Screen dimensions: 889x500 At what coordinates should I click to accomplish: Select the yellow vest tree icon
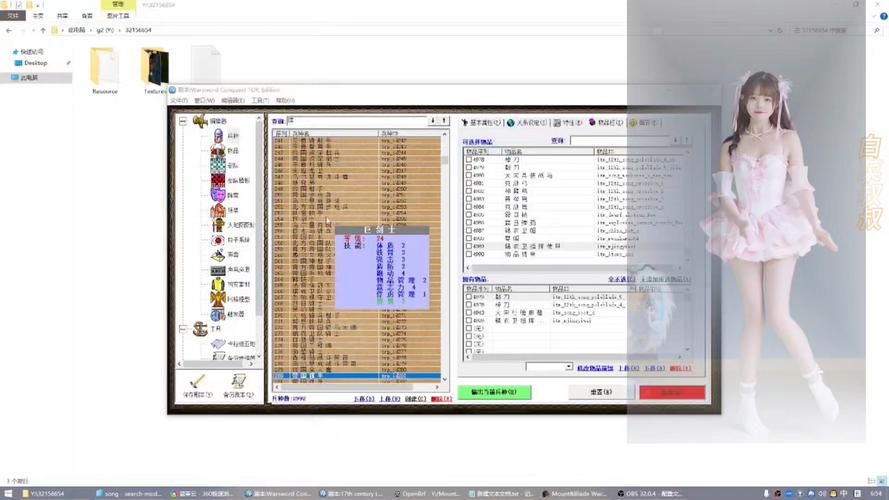tap(218, 284)
